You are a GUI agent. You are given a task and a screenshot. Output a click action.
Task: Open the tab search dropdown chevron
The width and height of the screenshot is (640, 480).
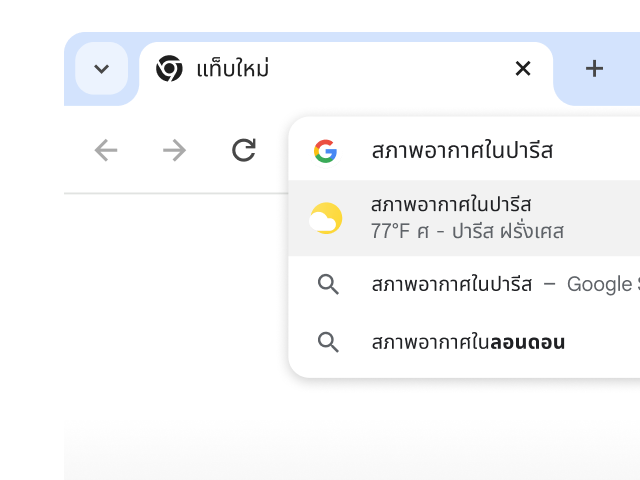[x=101, y=69]
